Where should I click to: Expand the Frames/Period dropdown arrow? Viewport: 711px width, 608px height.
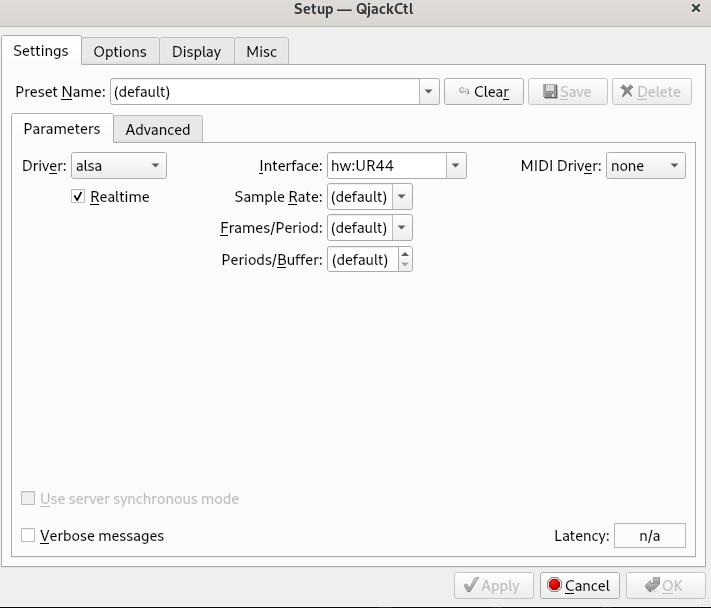tap(402, 228)
